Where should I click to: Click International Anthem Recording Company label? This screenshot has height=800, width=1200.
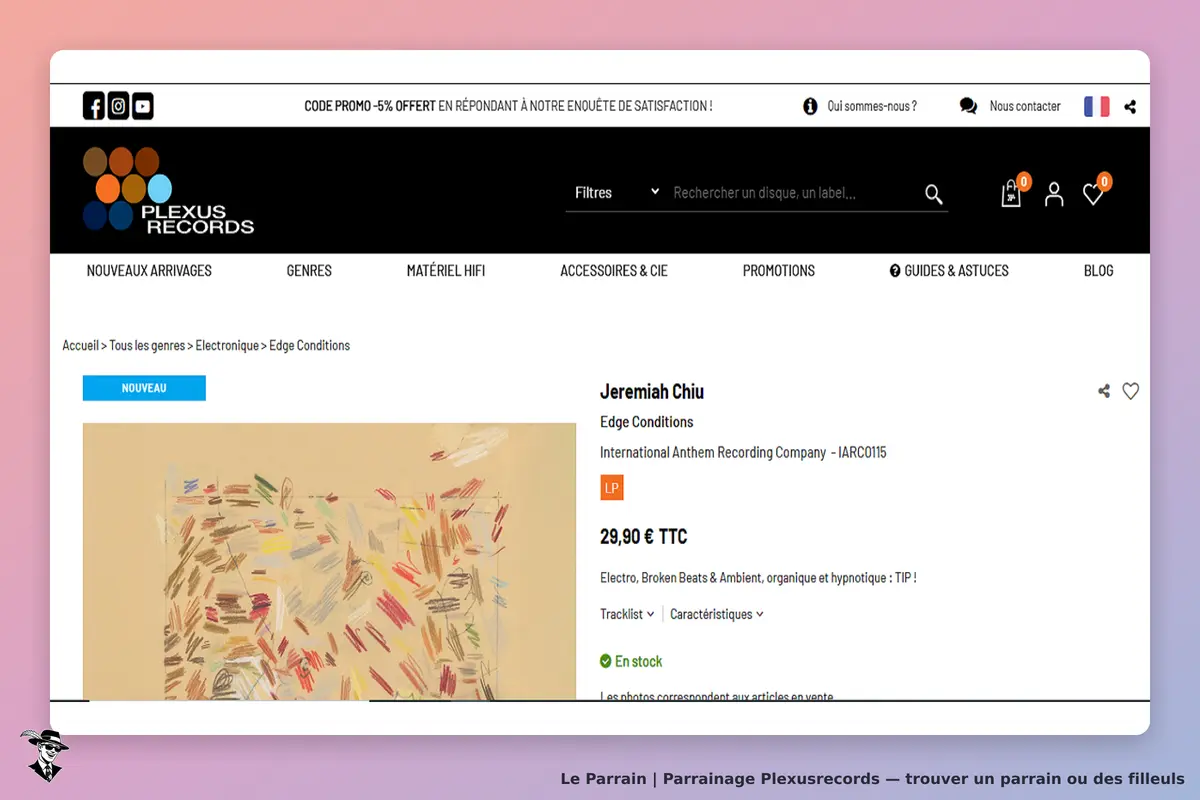click(713, 452)
